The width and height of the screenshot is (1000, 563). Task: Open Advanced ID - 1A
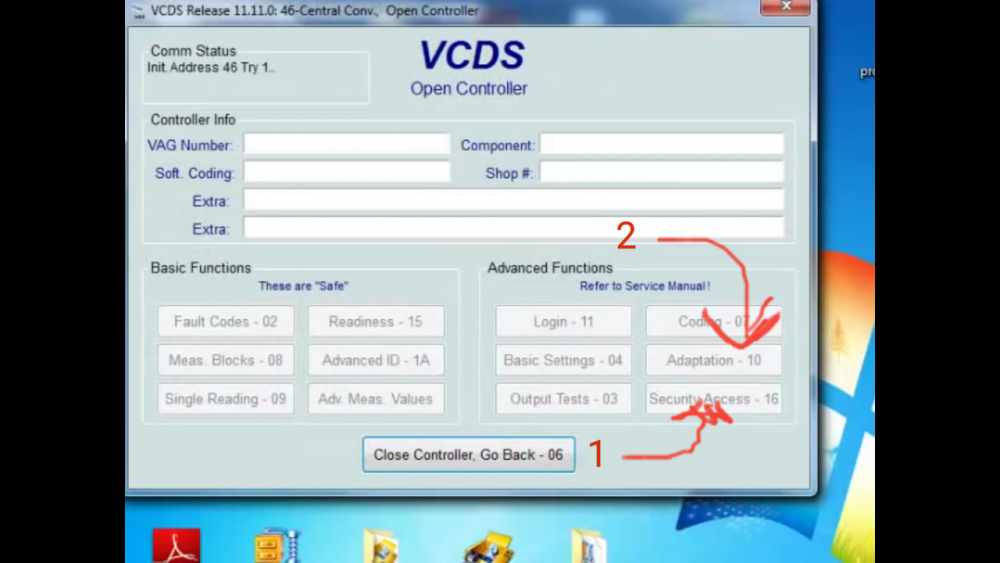(376, 360)
